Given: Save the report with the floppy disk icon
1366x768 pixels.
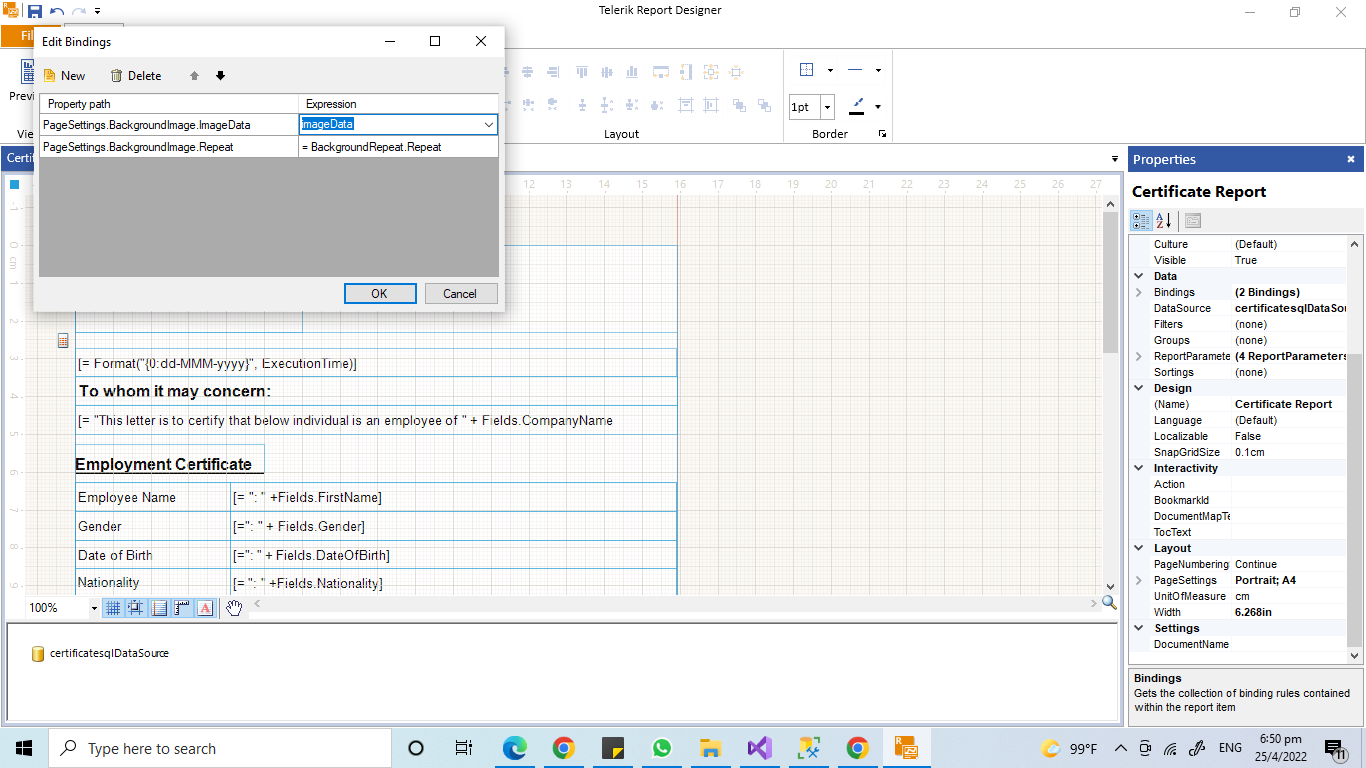Looking at the screenshot, I should click(35, 11).
